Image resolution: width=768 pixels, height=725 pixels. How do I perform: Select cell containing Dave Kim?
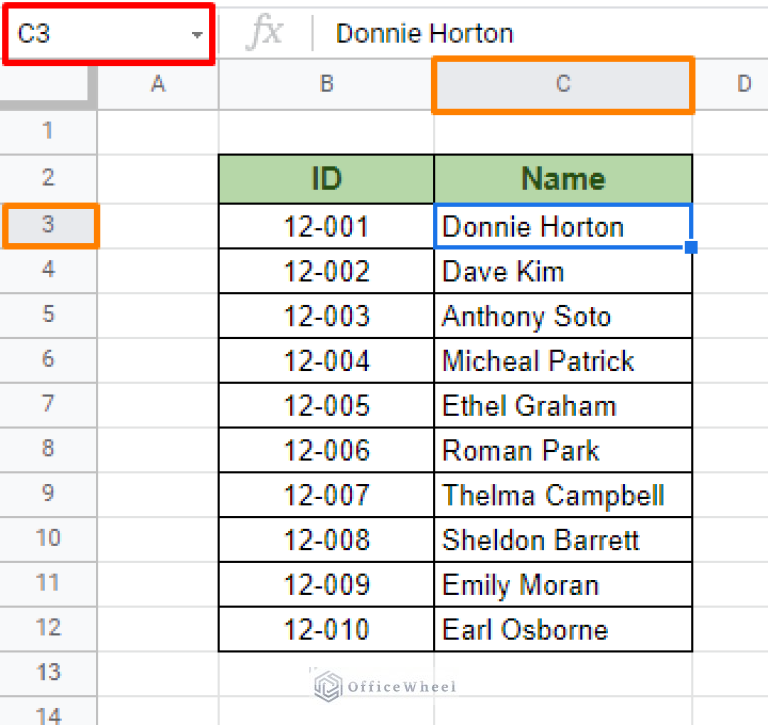coord(563,272)
